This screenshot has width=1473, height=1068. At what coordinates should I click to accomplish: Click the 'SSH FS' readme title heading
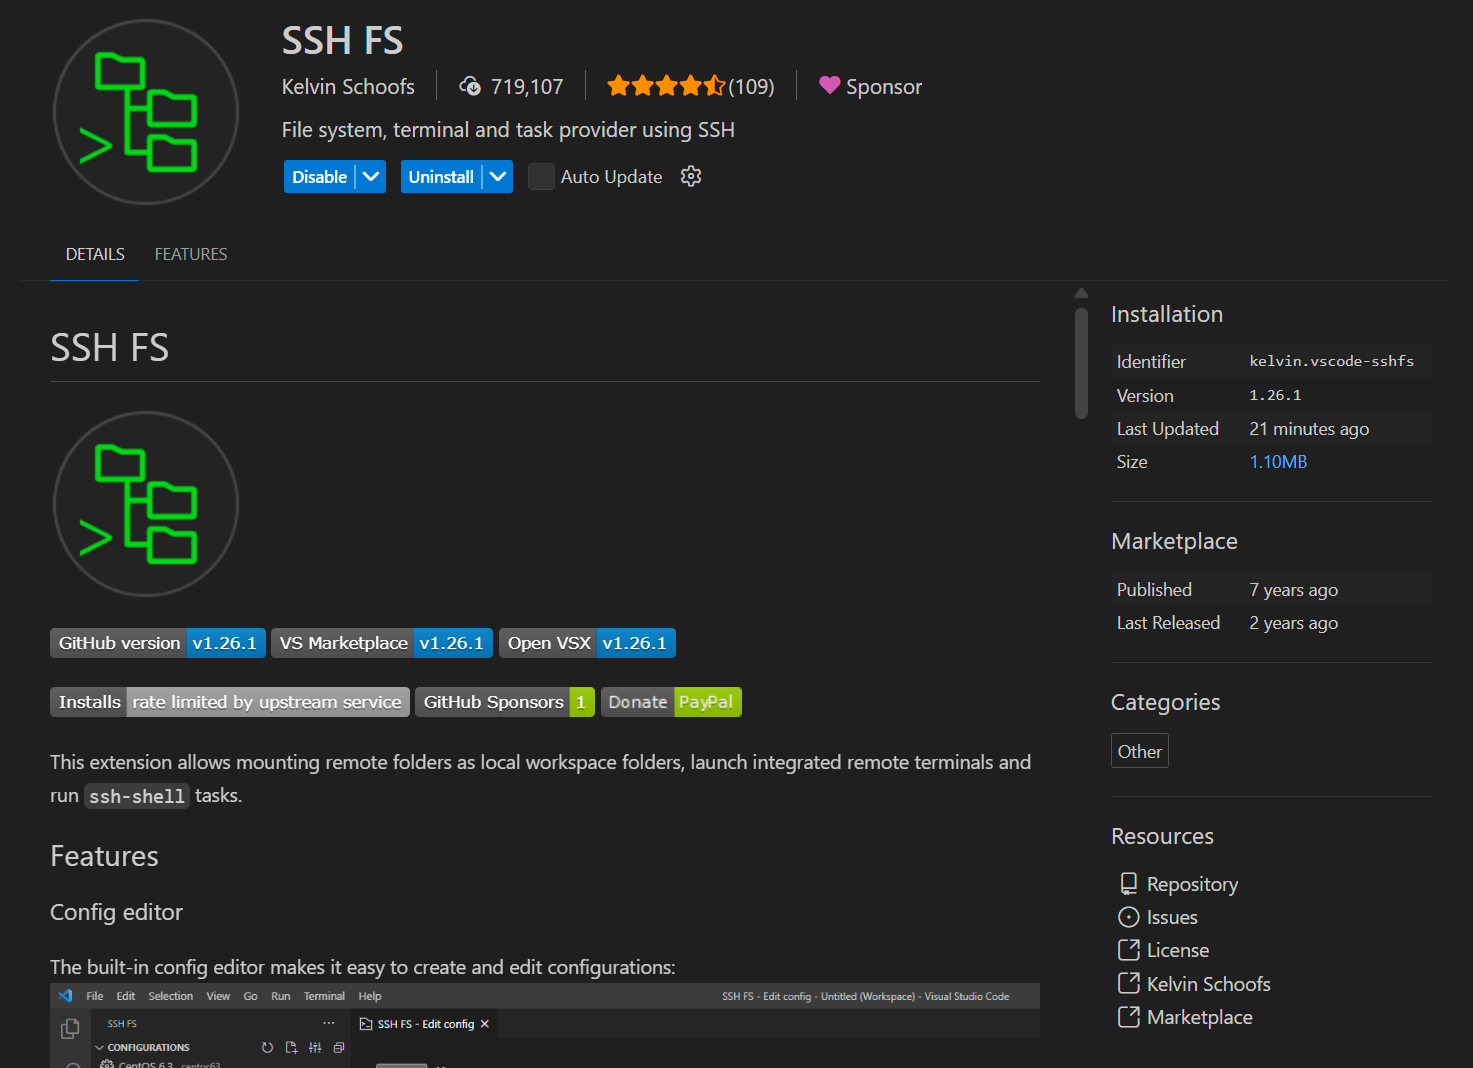[x=110, y=348]
